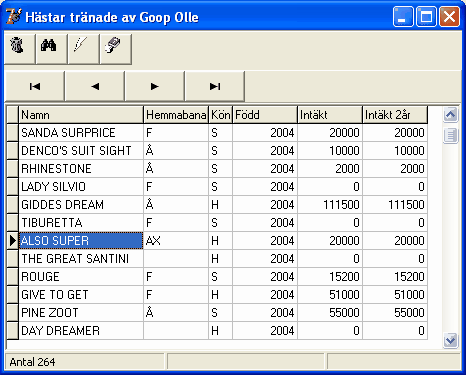Go to first record button
Viewport: 466px width, 375px height.
point(35,86)
